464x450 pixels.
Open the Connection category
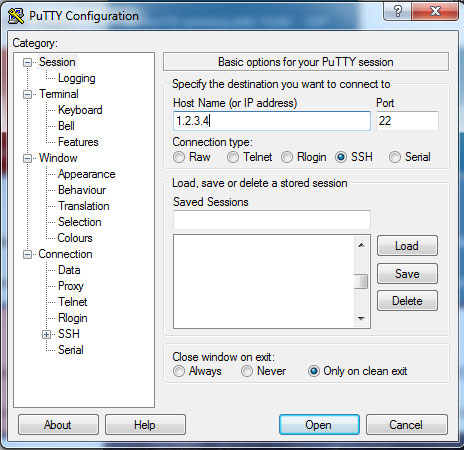(65, 254)
